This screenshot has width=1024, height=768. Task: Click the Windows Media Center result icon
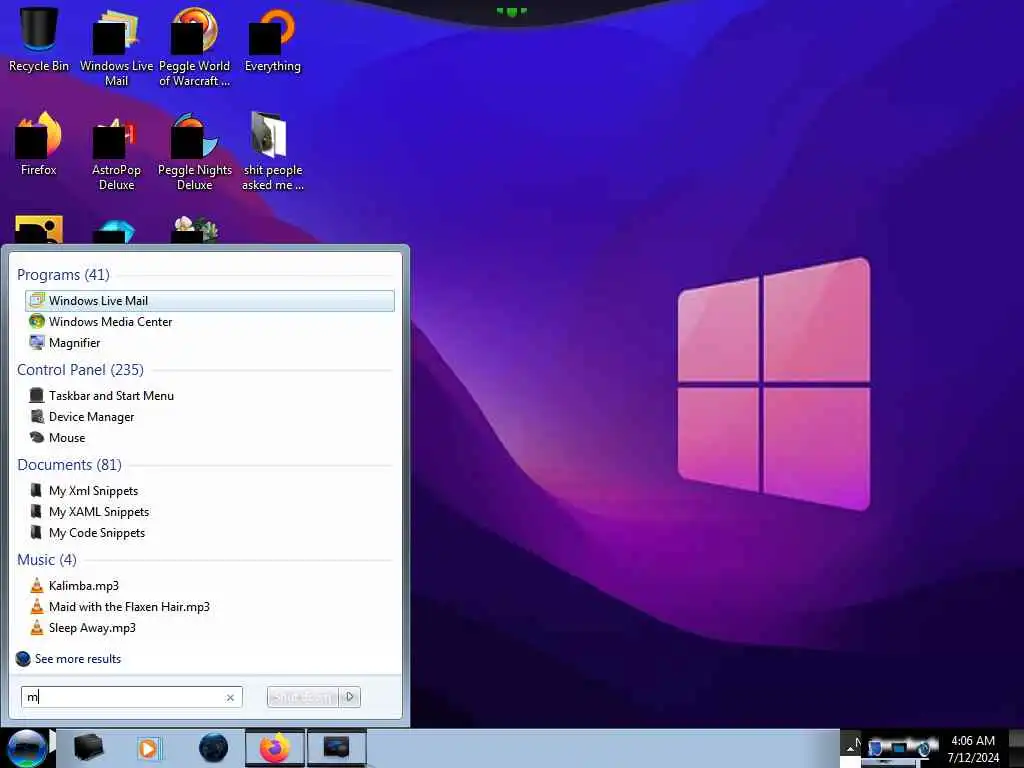37,321
